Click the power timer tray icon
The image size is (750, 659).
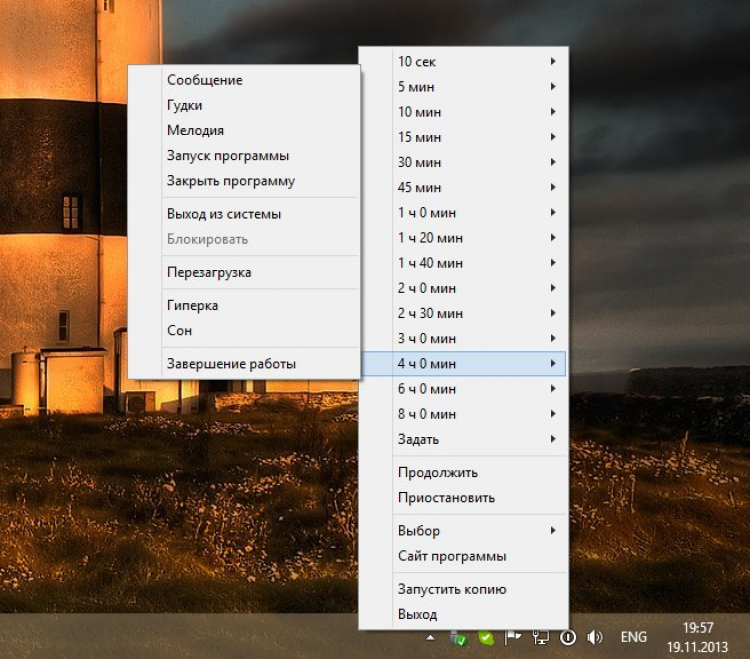click(568, 637)
